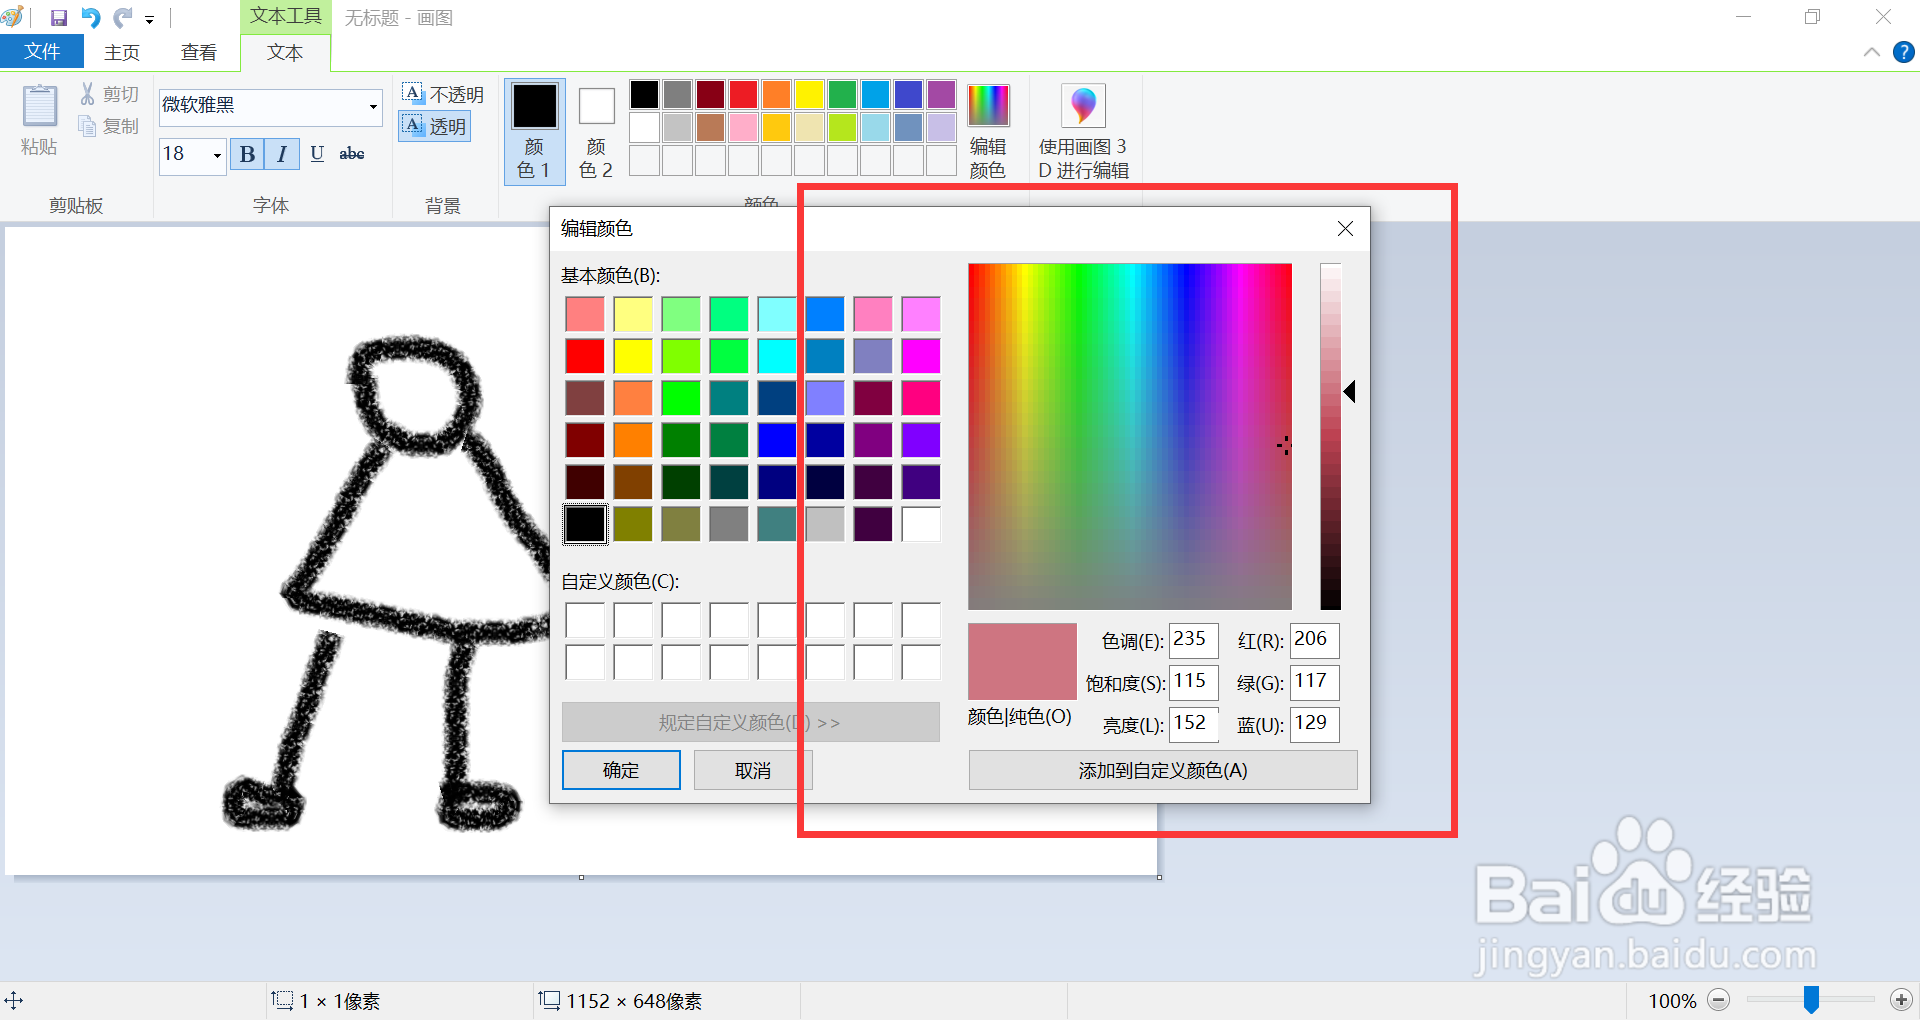Click the Copy (复制) icon
The height and width of the screenshot is (1020, 1920).
88,125
